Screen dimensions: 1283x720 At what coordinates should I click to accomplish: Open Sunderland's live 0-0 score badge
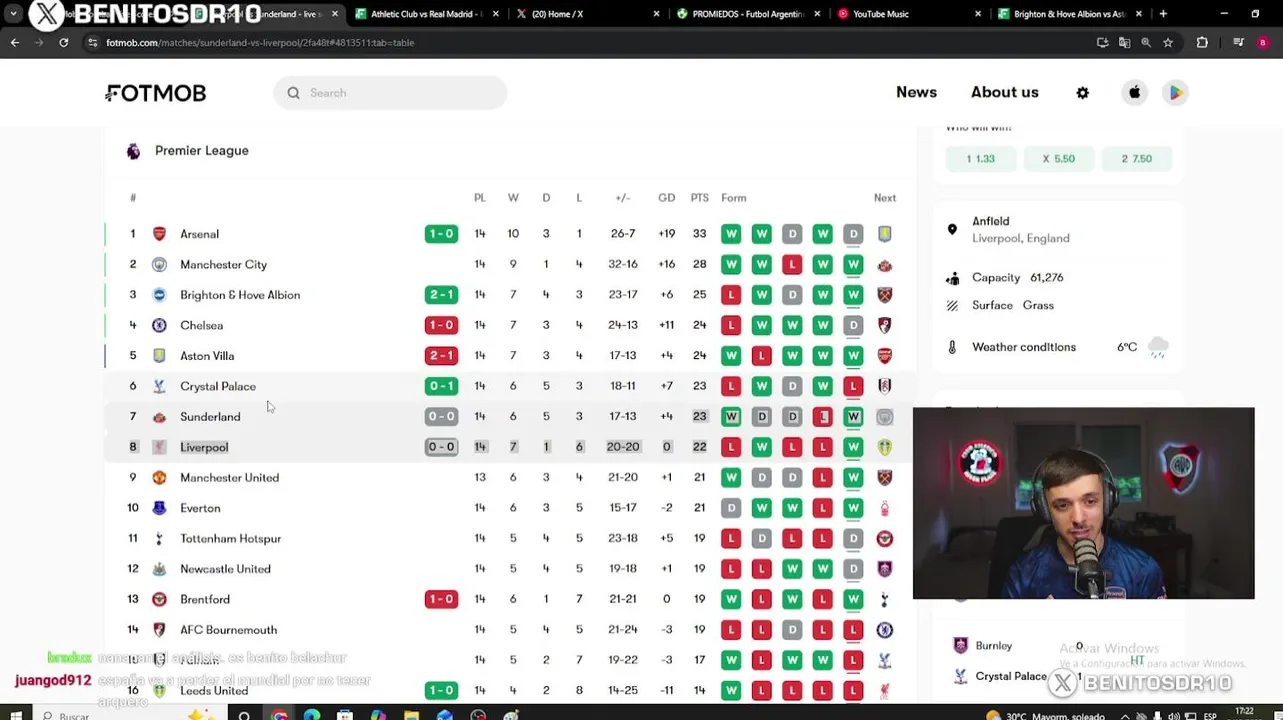point(441,417)
